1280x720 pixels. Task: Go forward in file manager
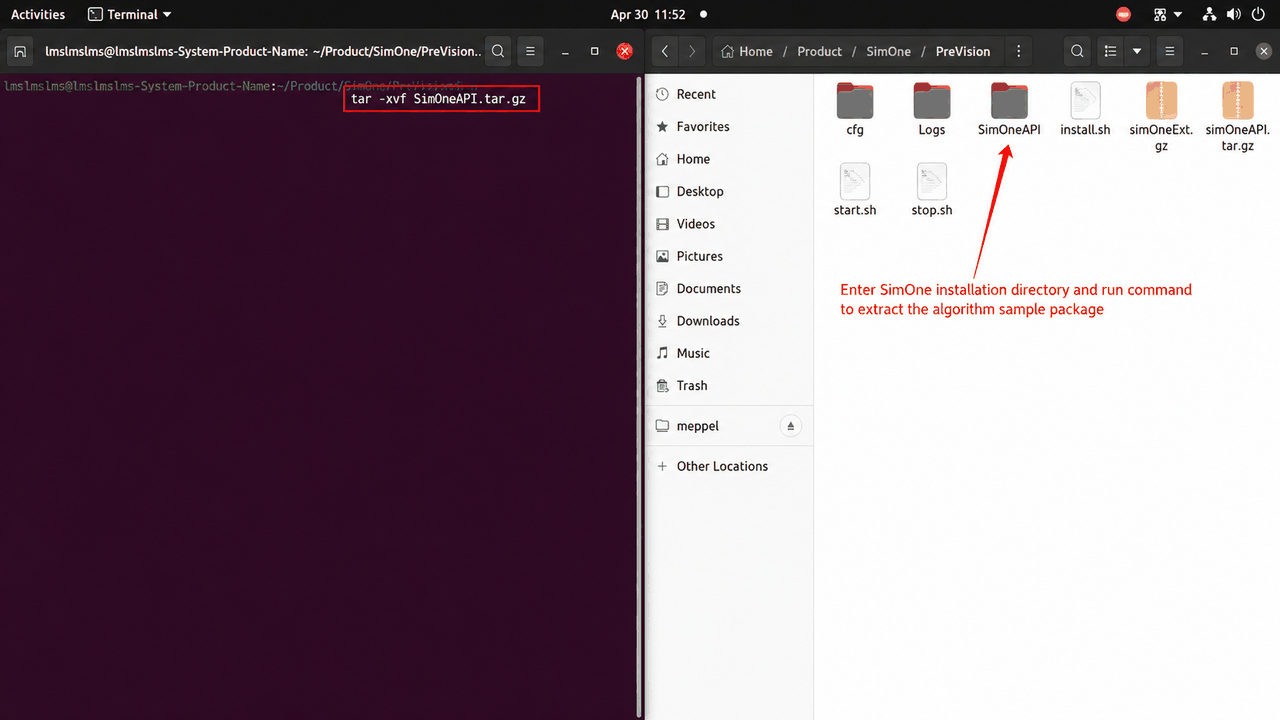pos(692,51)
